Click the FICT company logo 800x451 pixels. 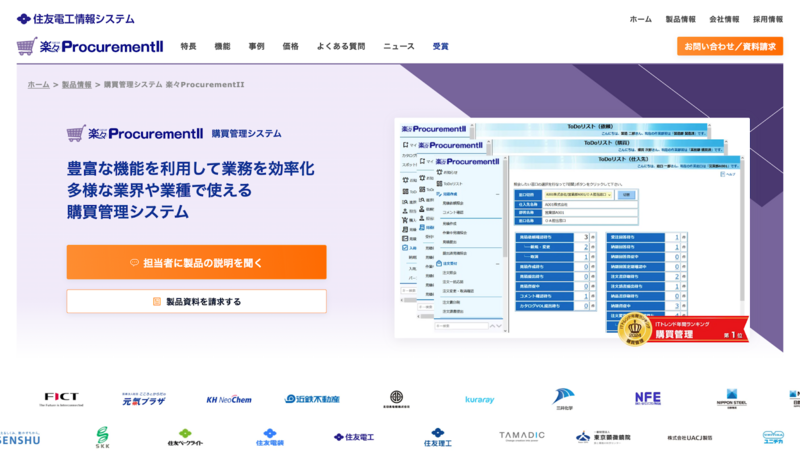click(x=61, y=399)
